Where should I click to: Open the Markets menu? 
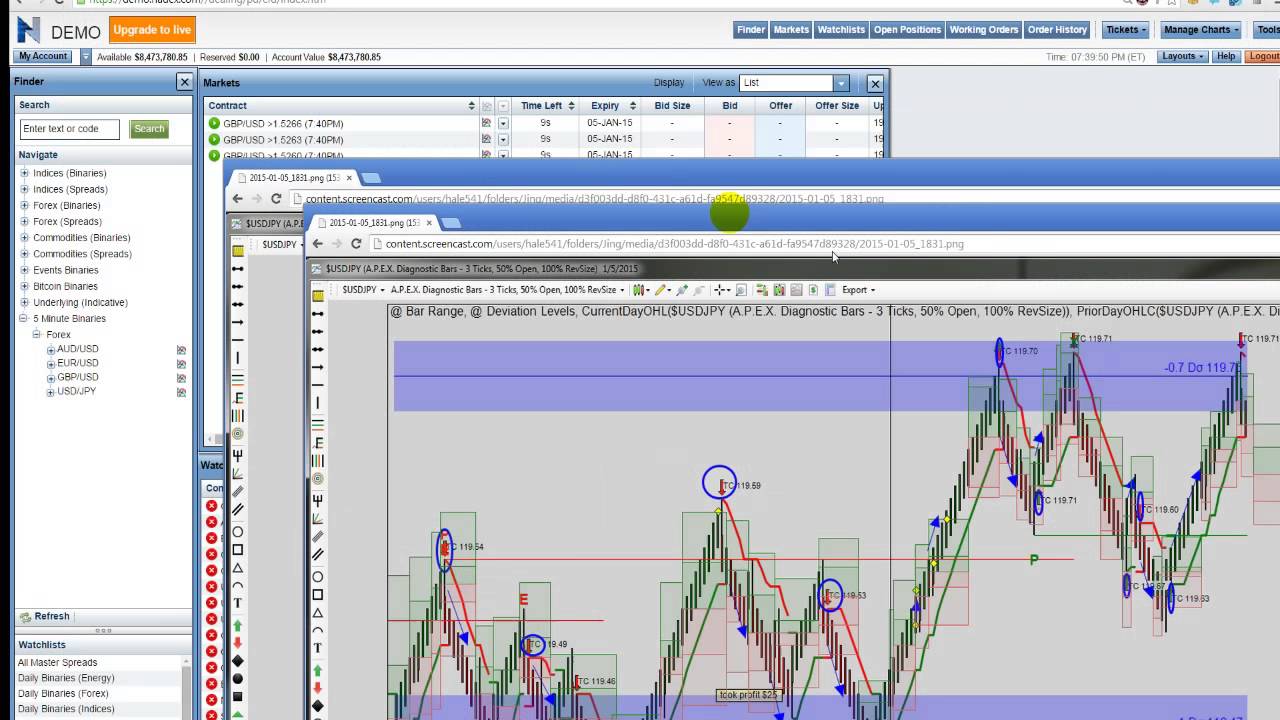[x=791, y=30]
